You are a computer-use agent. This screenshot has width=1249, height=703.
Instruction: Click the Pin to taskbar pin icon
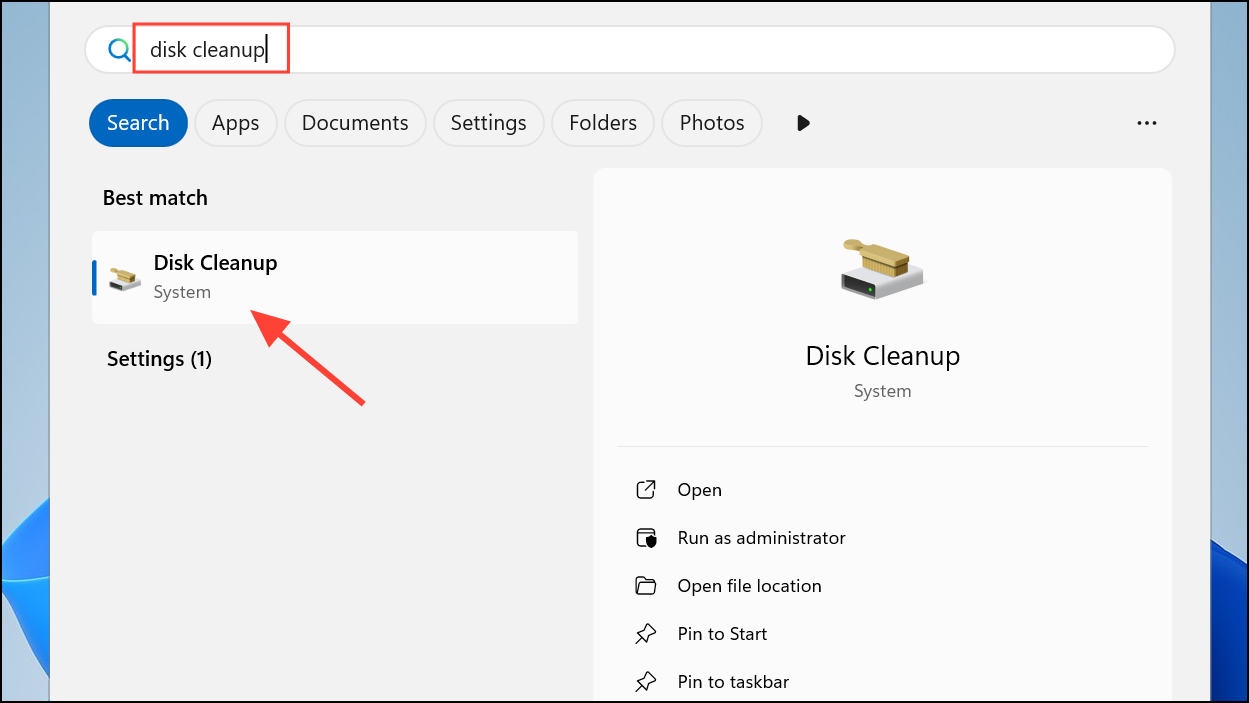(646, 682)
